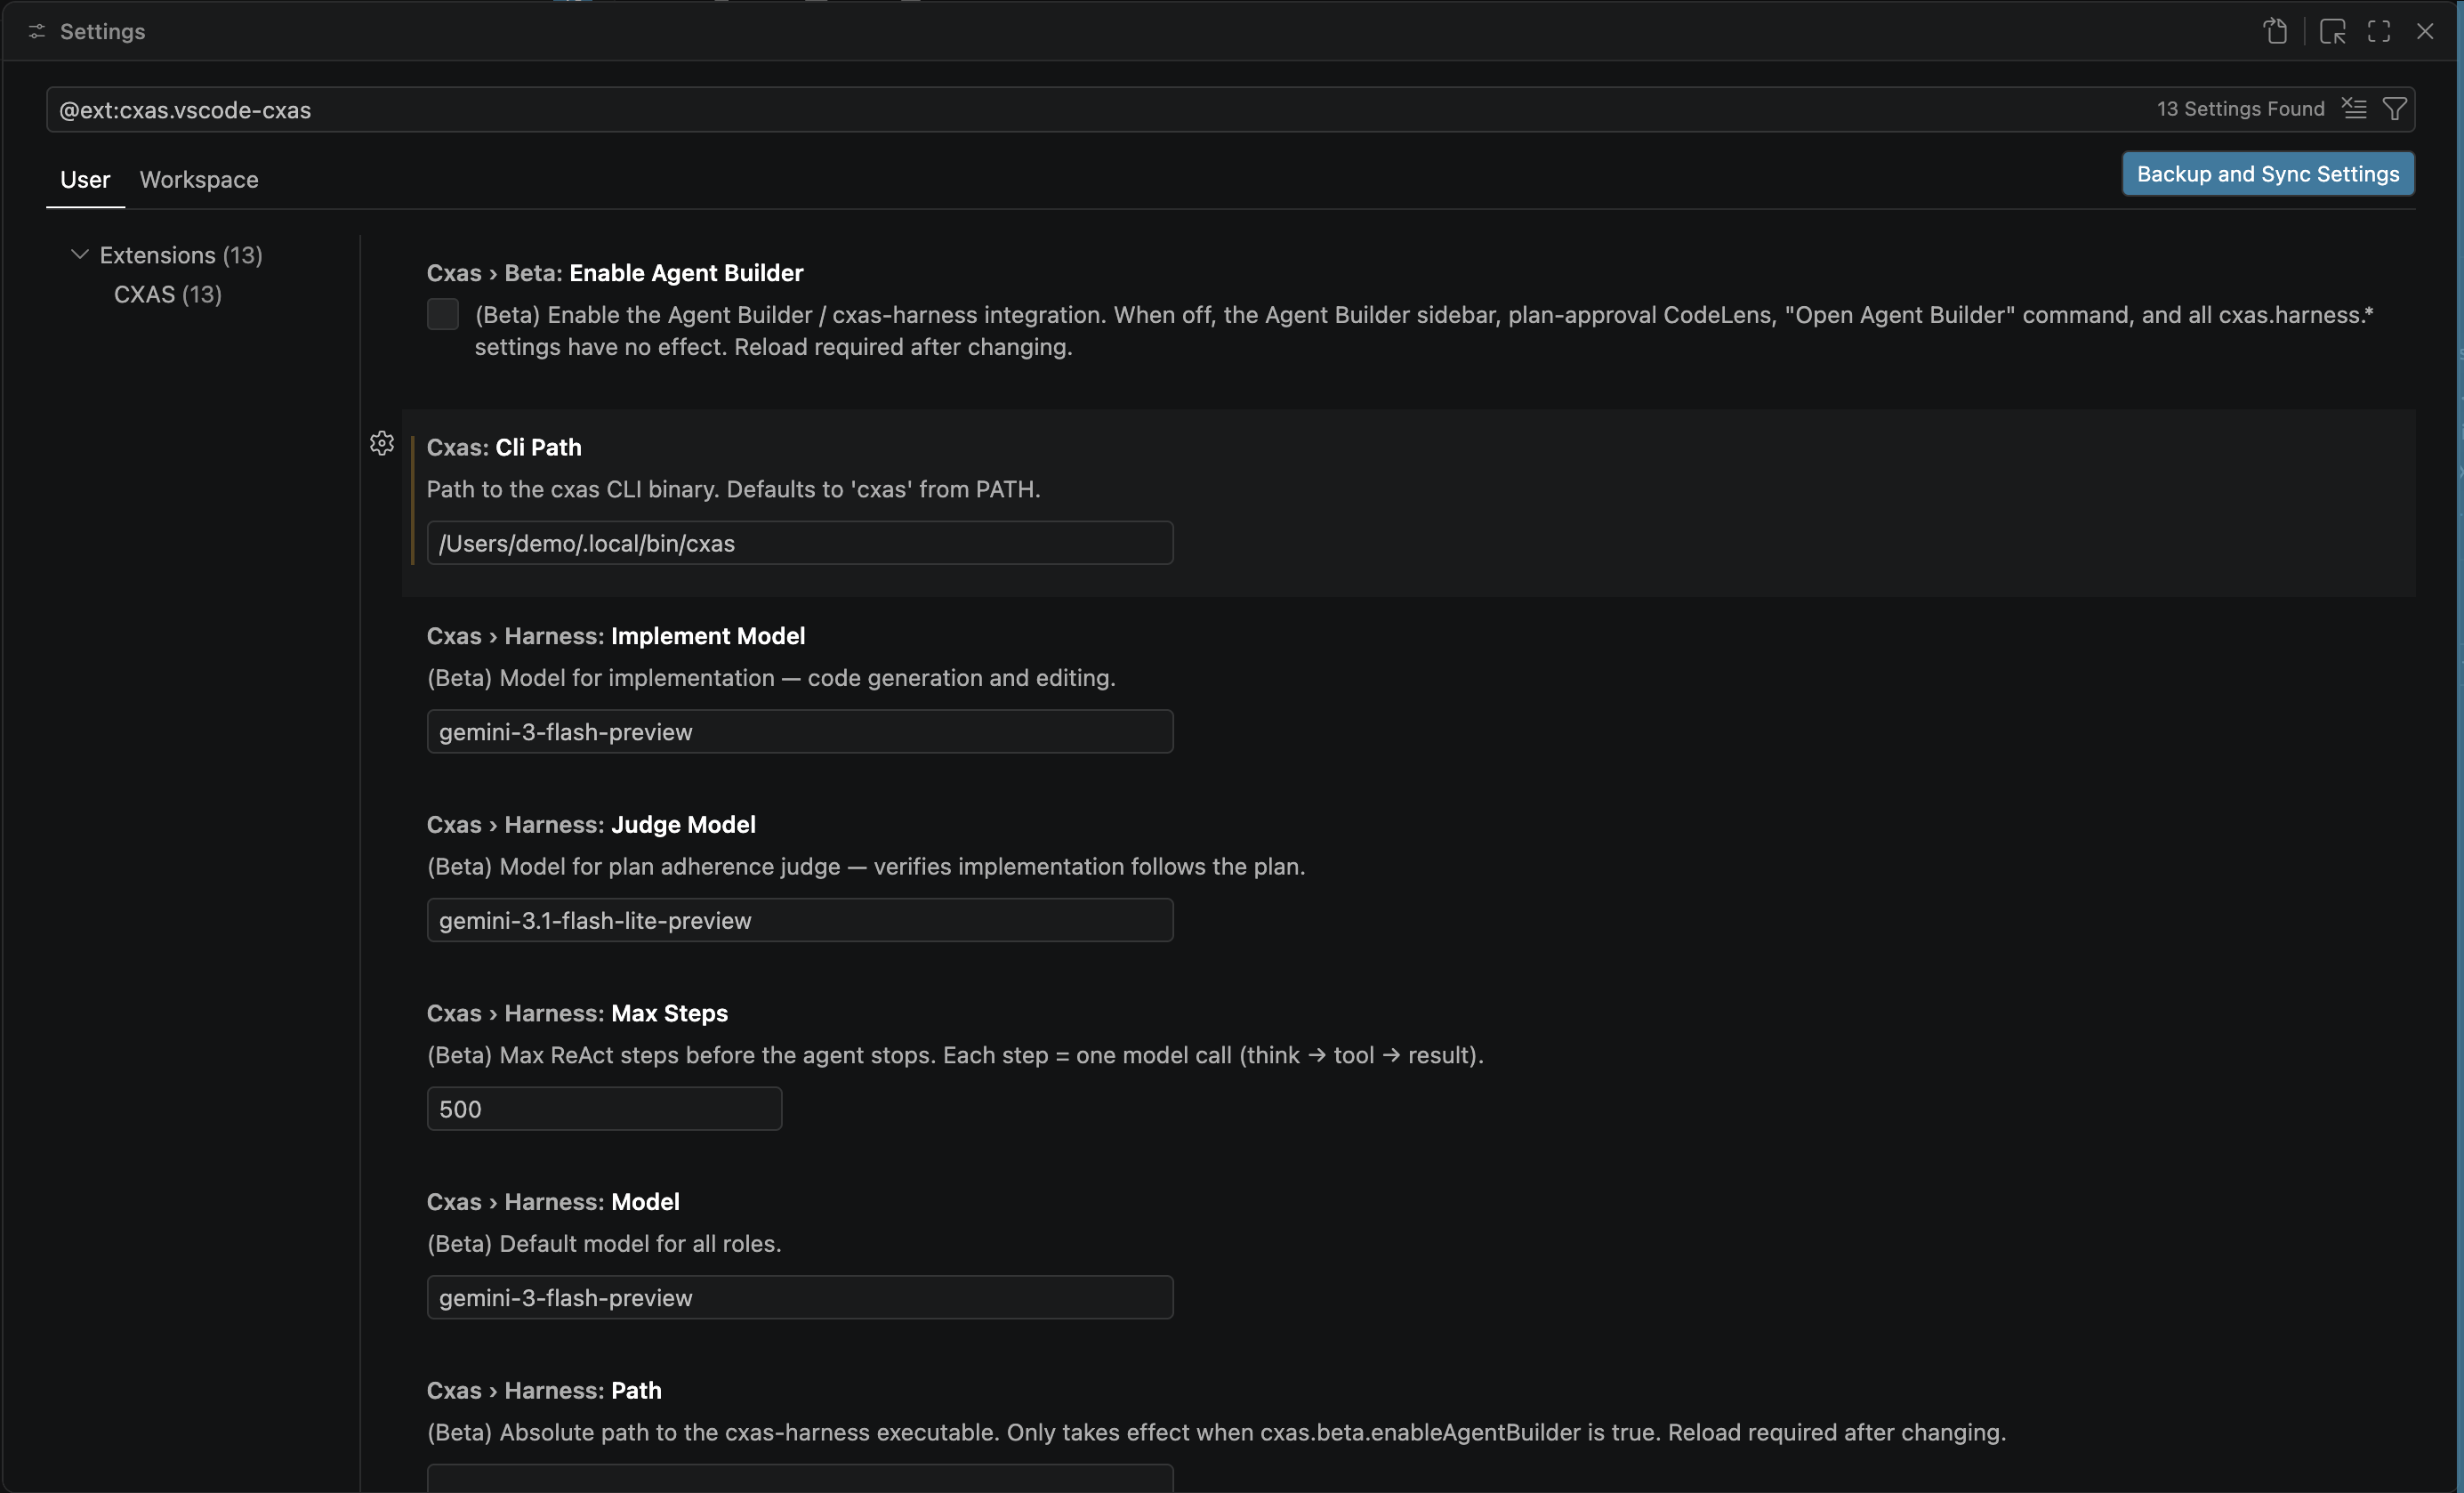Enable the Agent Builder checkbox

[443, 314]
